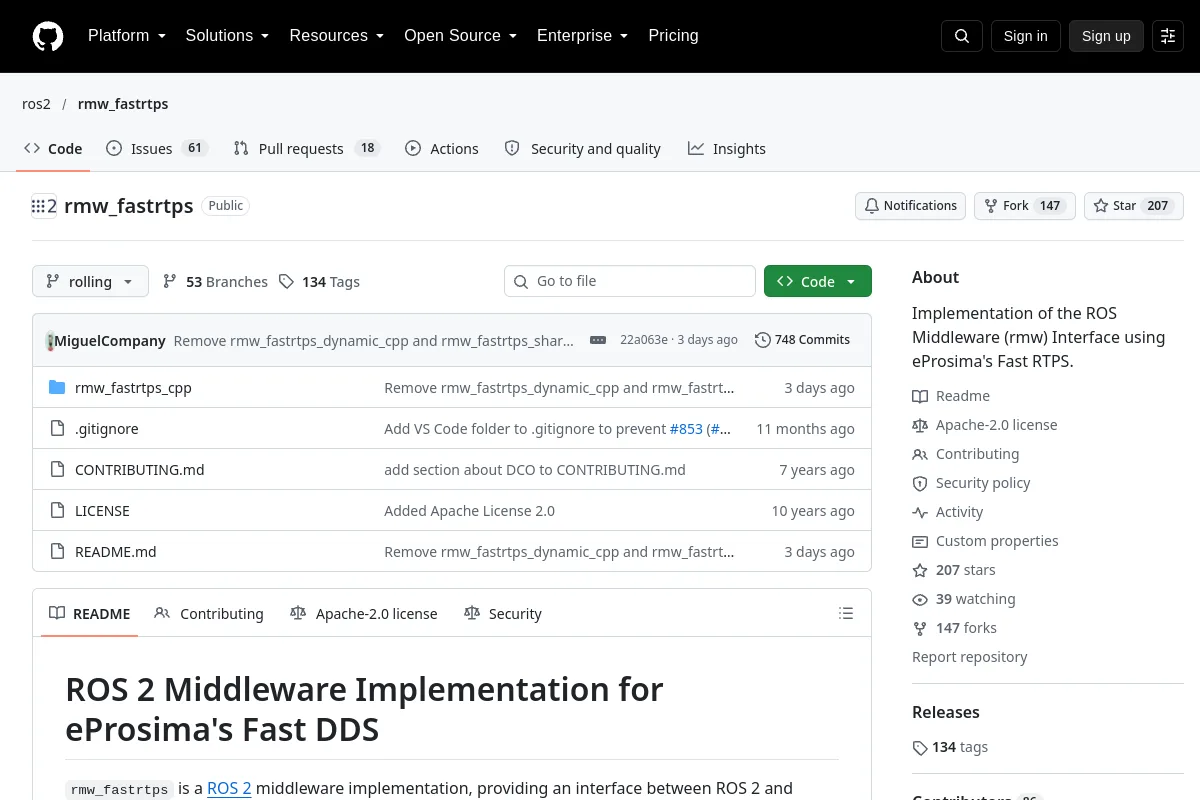Expand the Solutions menu
Image resolution: width=1200 pixels, height=800 pixels.
(x=227, y=36)
